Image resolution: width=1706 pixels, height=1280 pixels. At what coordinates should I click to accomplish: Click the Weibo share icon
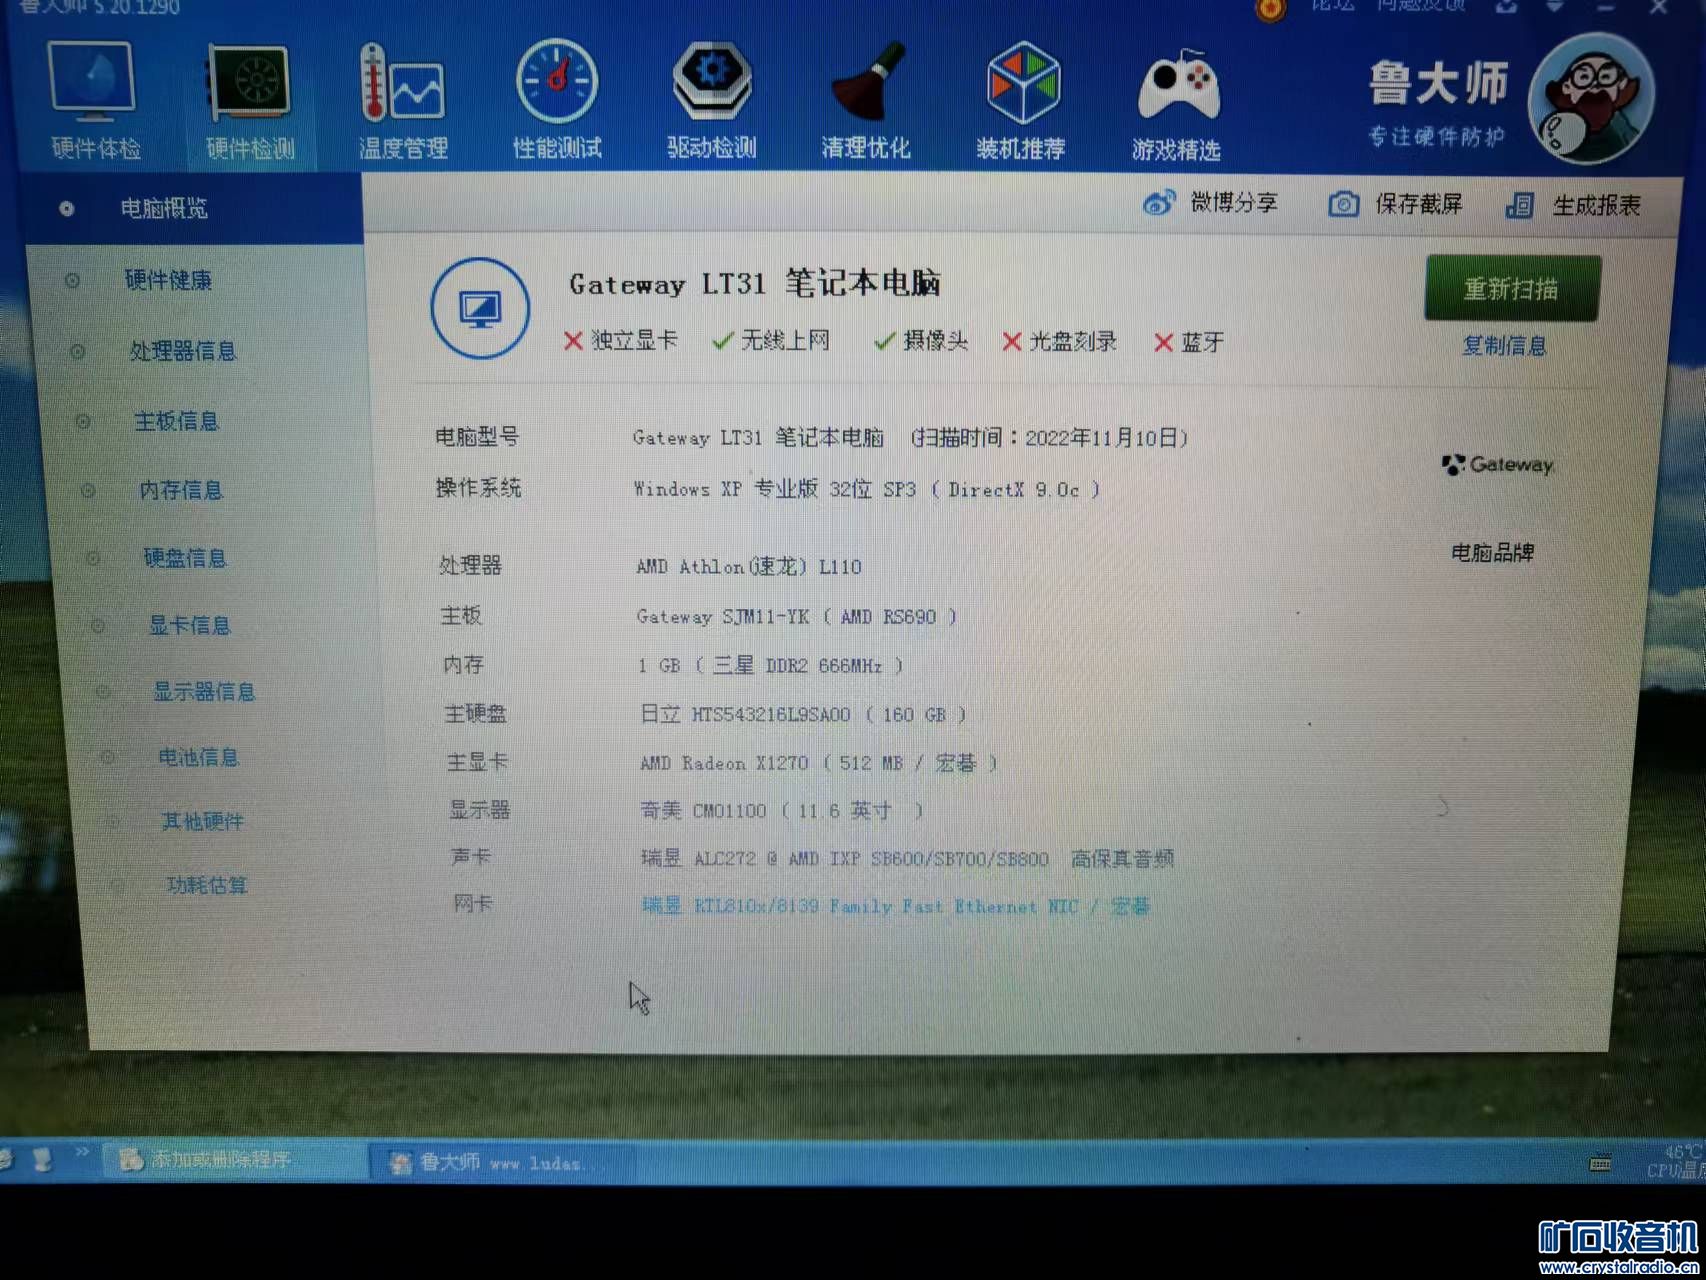coord(1157,204)
